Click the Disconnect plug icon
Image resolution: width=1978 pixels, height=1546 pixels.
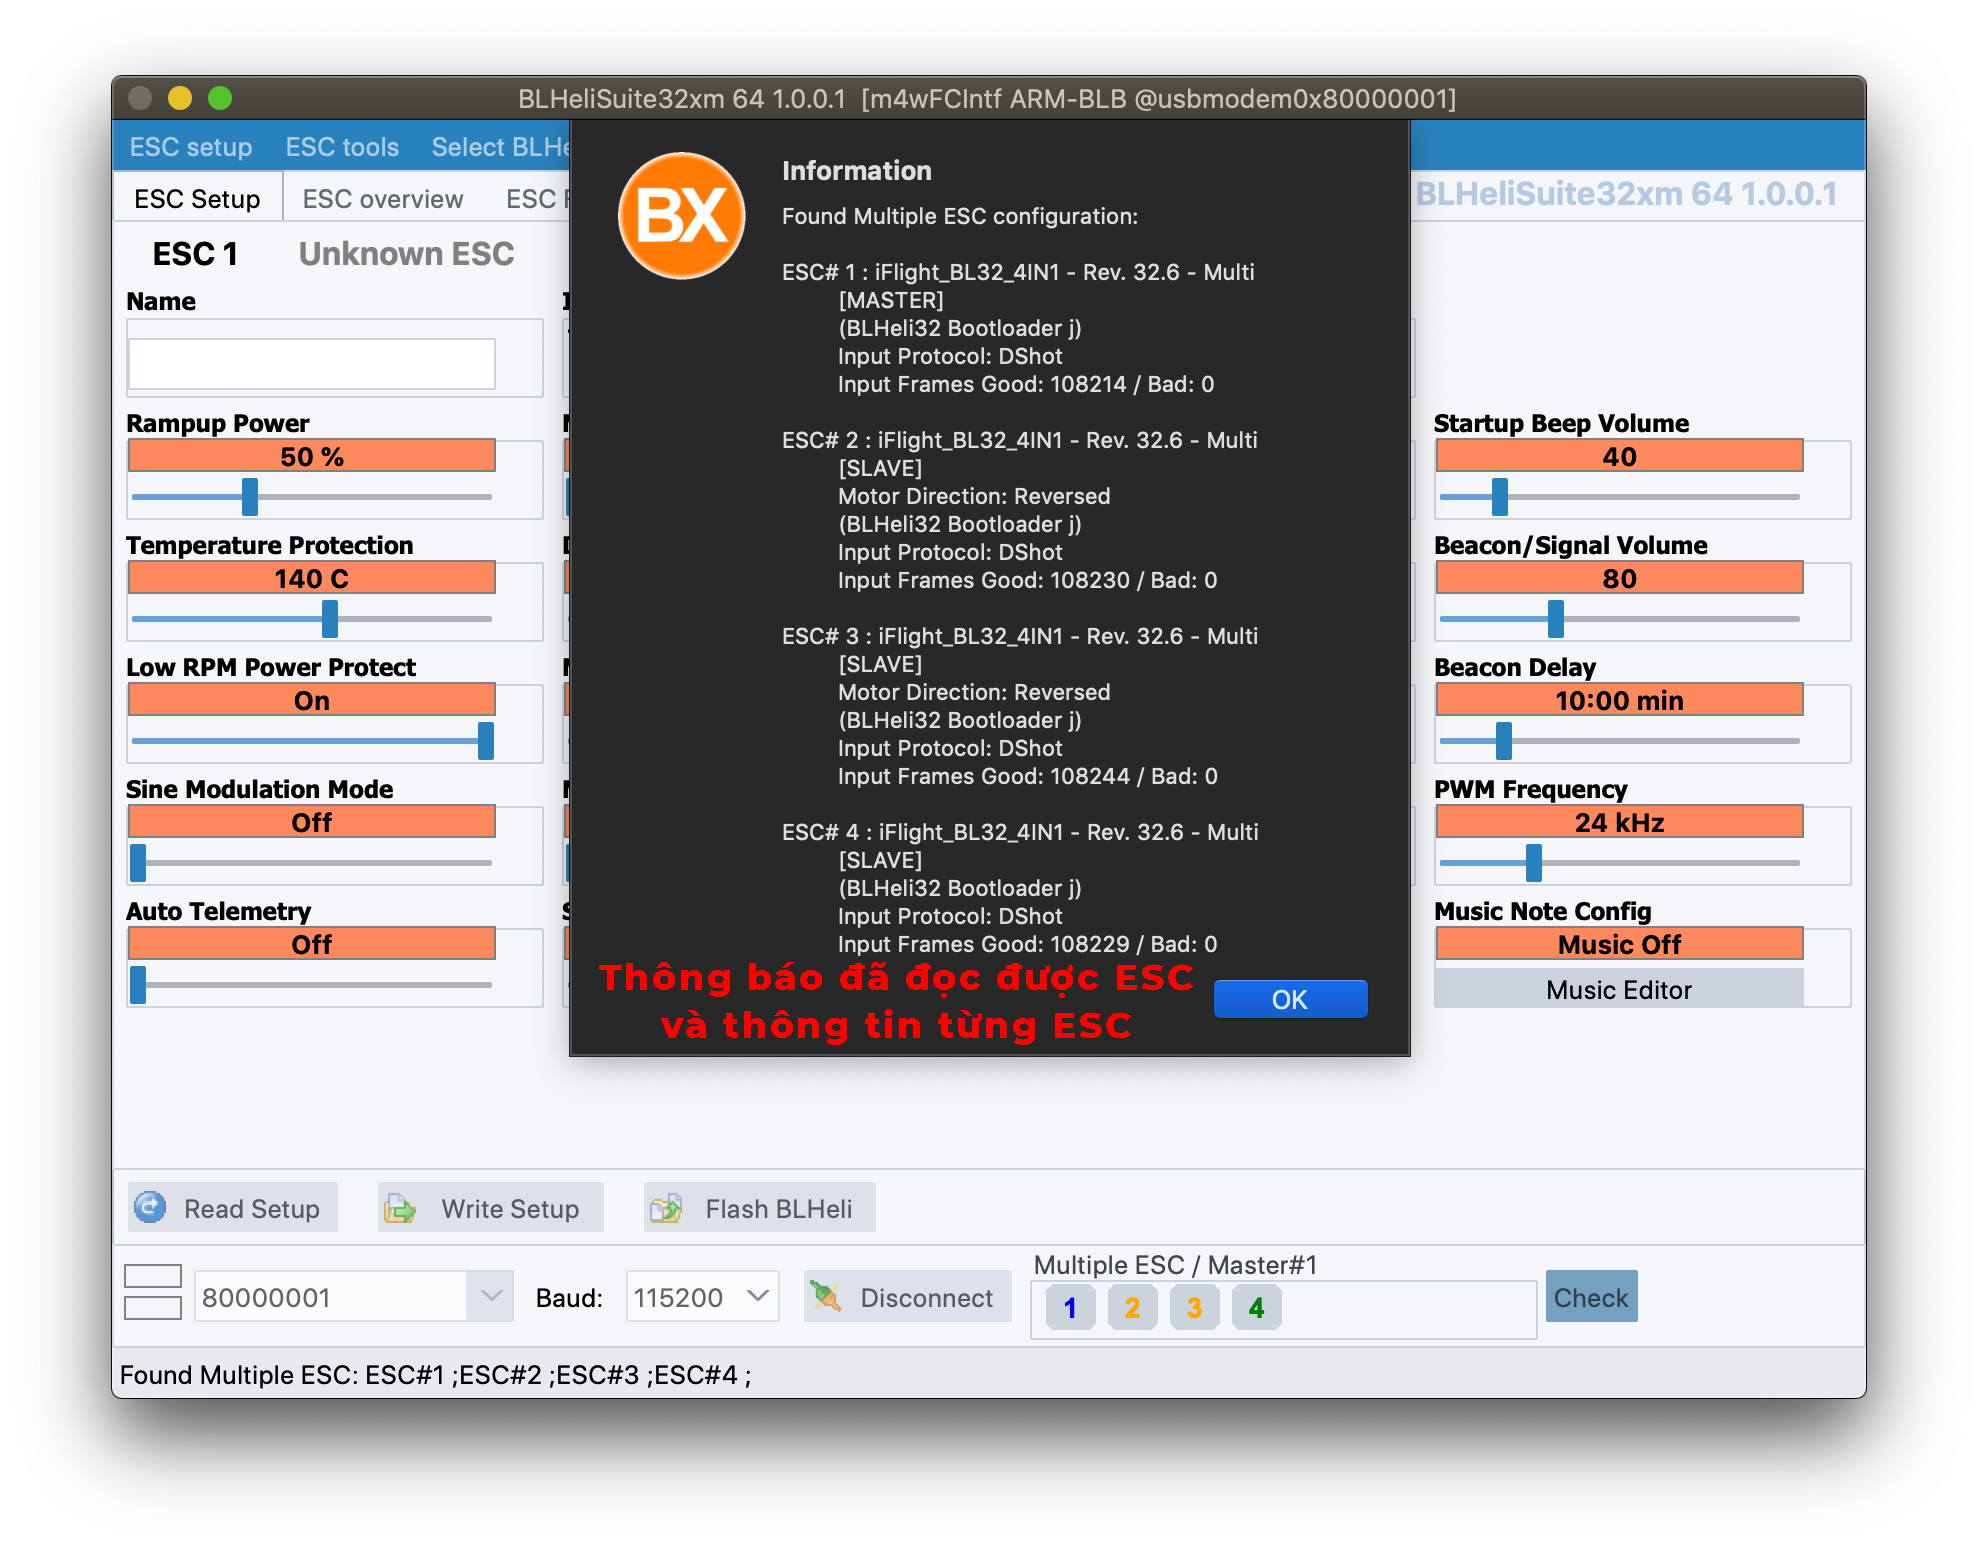pos(826,1297)
